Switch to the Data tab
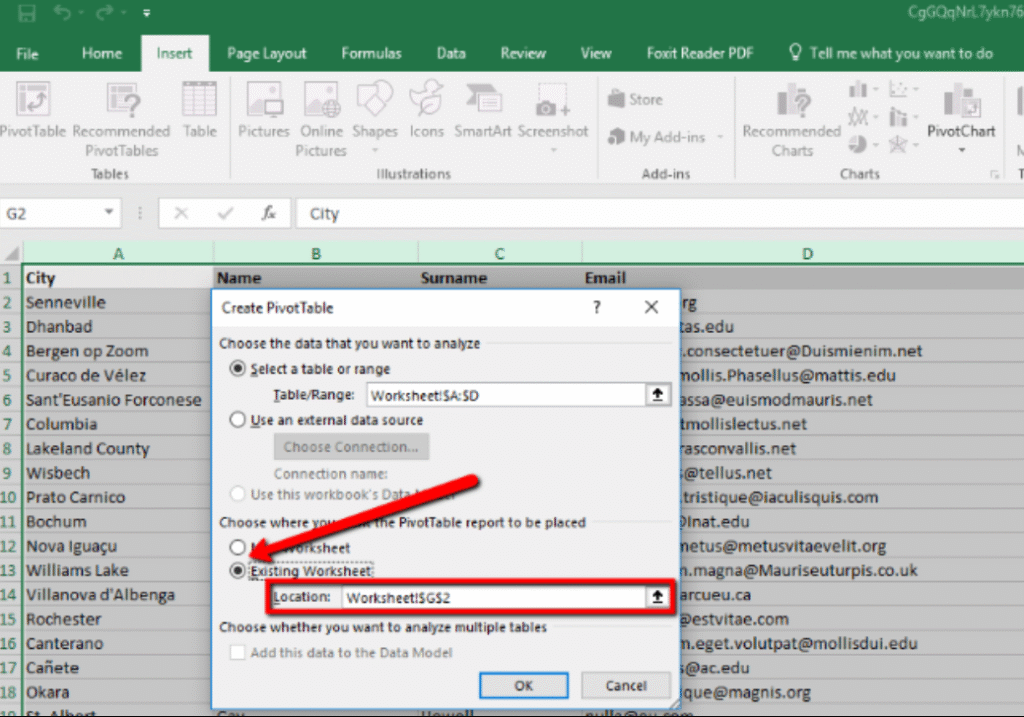Image resolution: width=1024 pixels, height=717 pixels. click(x=451, y=54)
